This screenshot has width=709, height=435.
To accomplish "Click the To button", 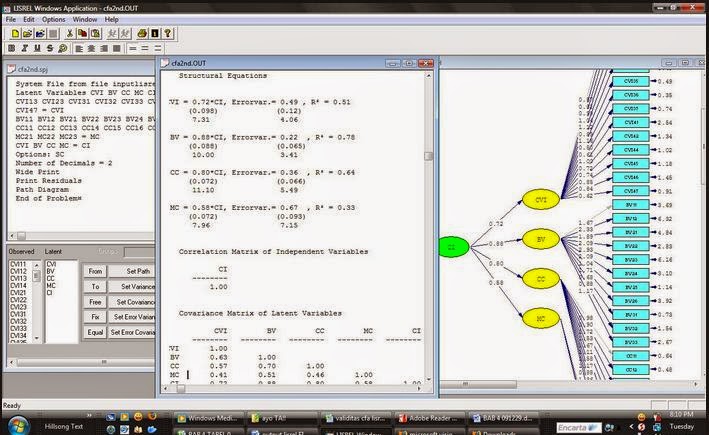I will pyautogui.click(x=95, y=287).
